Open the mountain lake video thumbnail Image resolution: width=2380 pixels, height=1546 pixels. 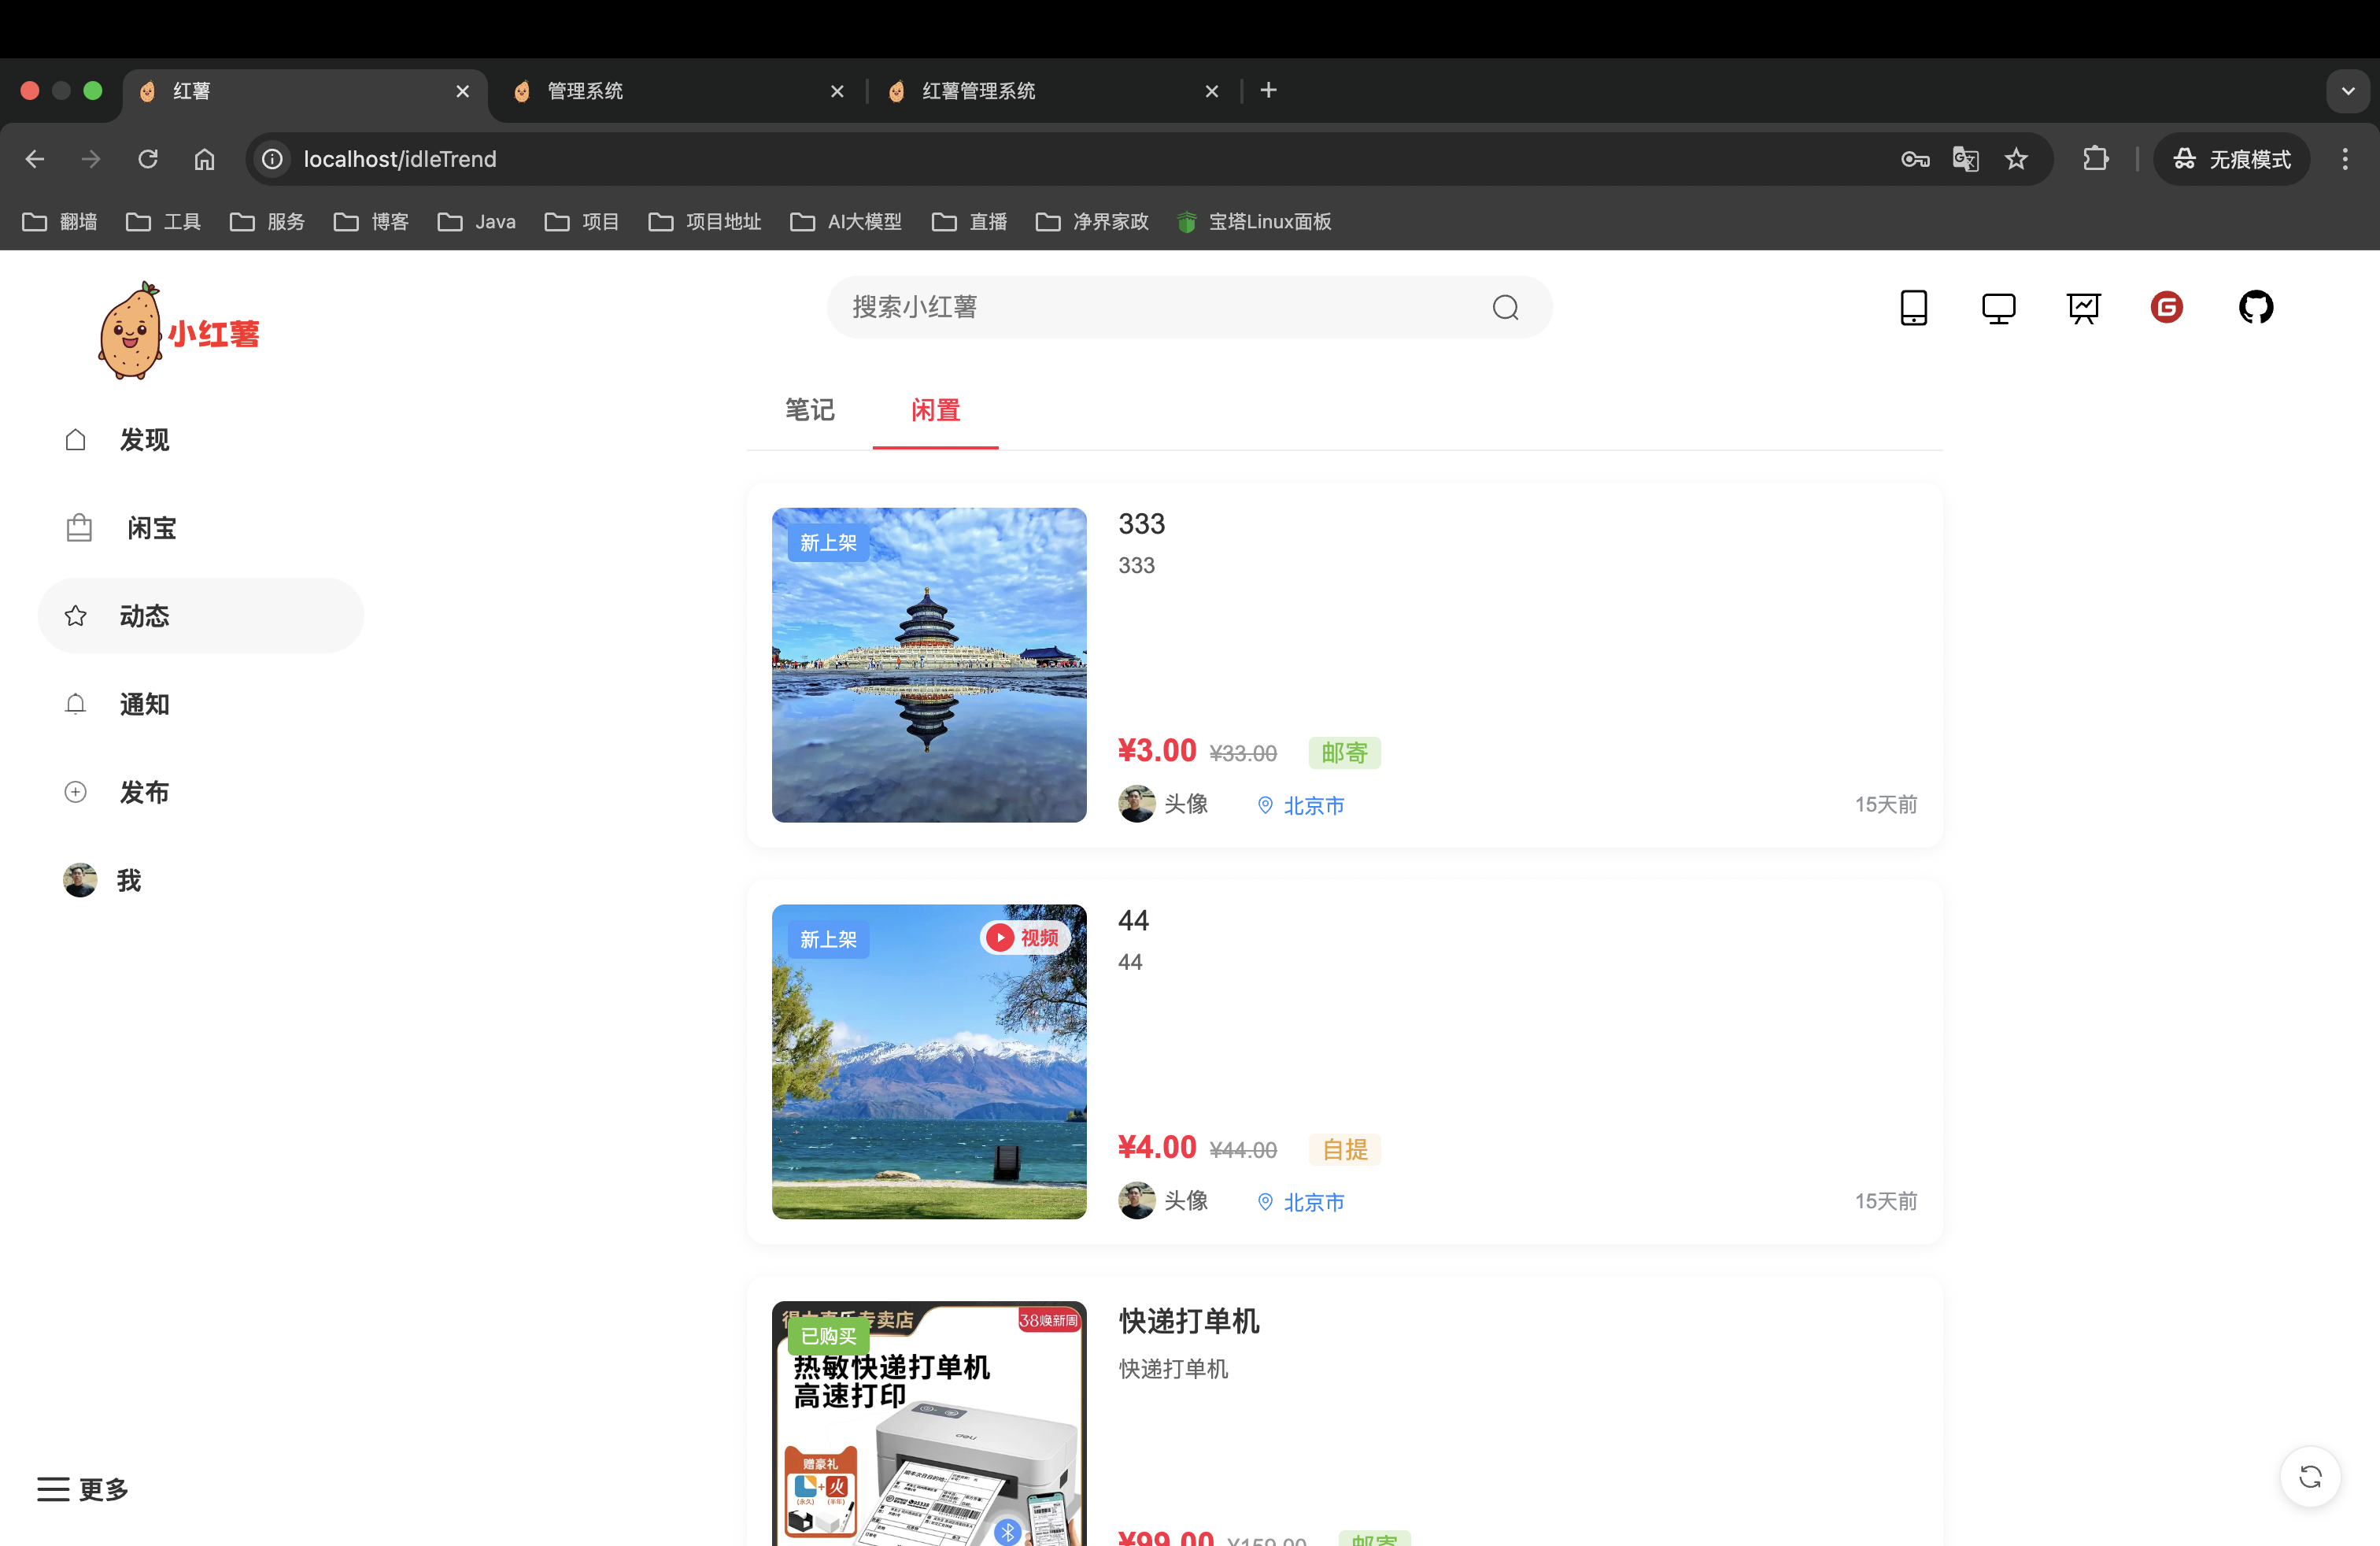928,1061
